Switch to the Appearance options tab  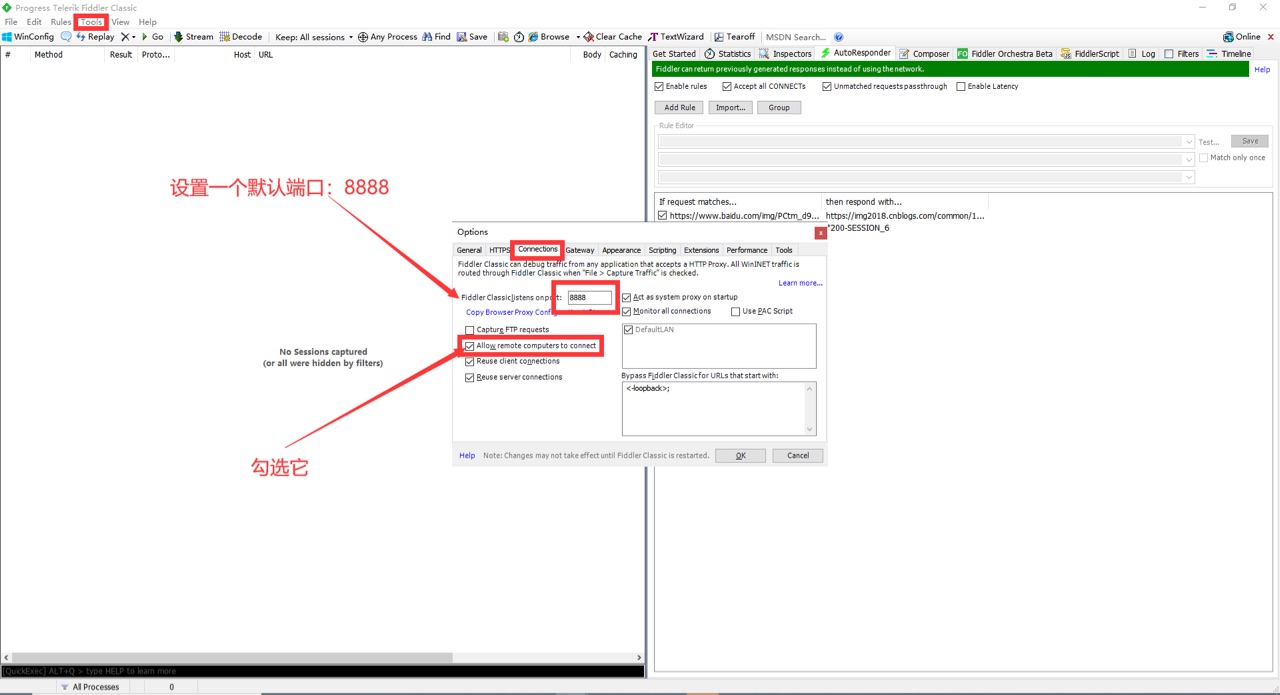pyautogui.click(x=621, y=250)
